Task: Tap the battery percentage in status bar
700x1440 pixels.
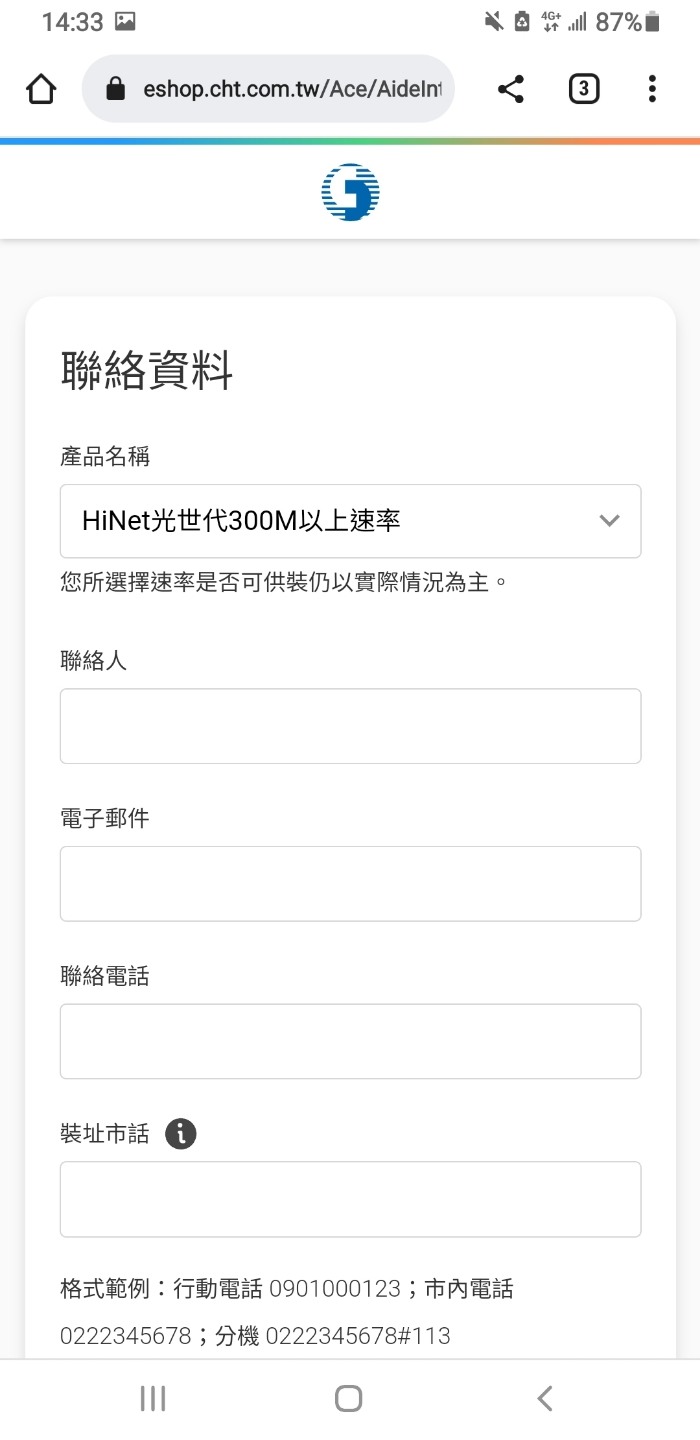Action: 618,22
